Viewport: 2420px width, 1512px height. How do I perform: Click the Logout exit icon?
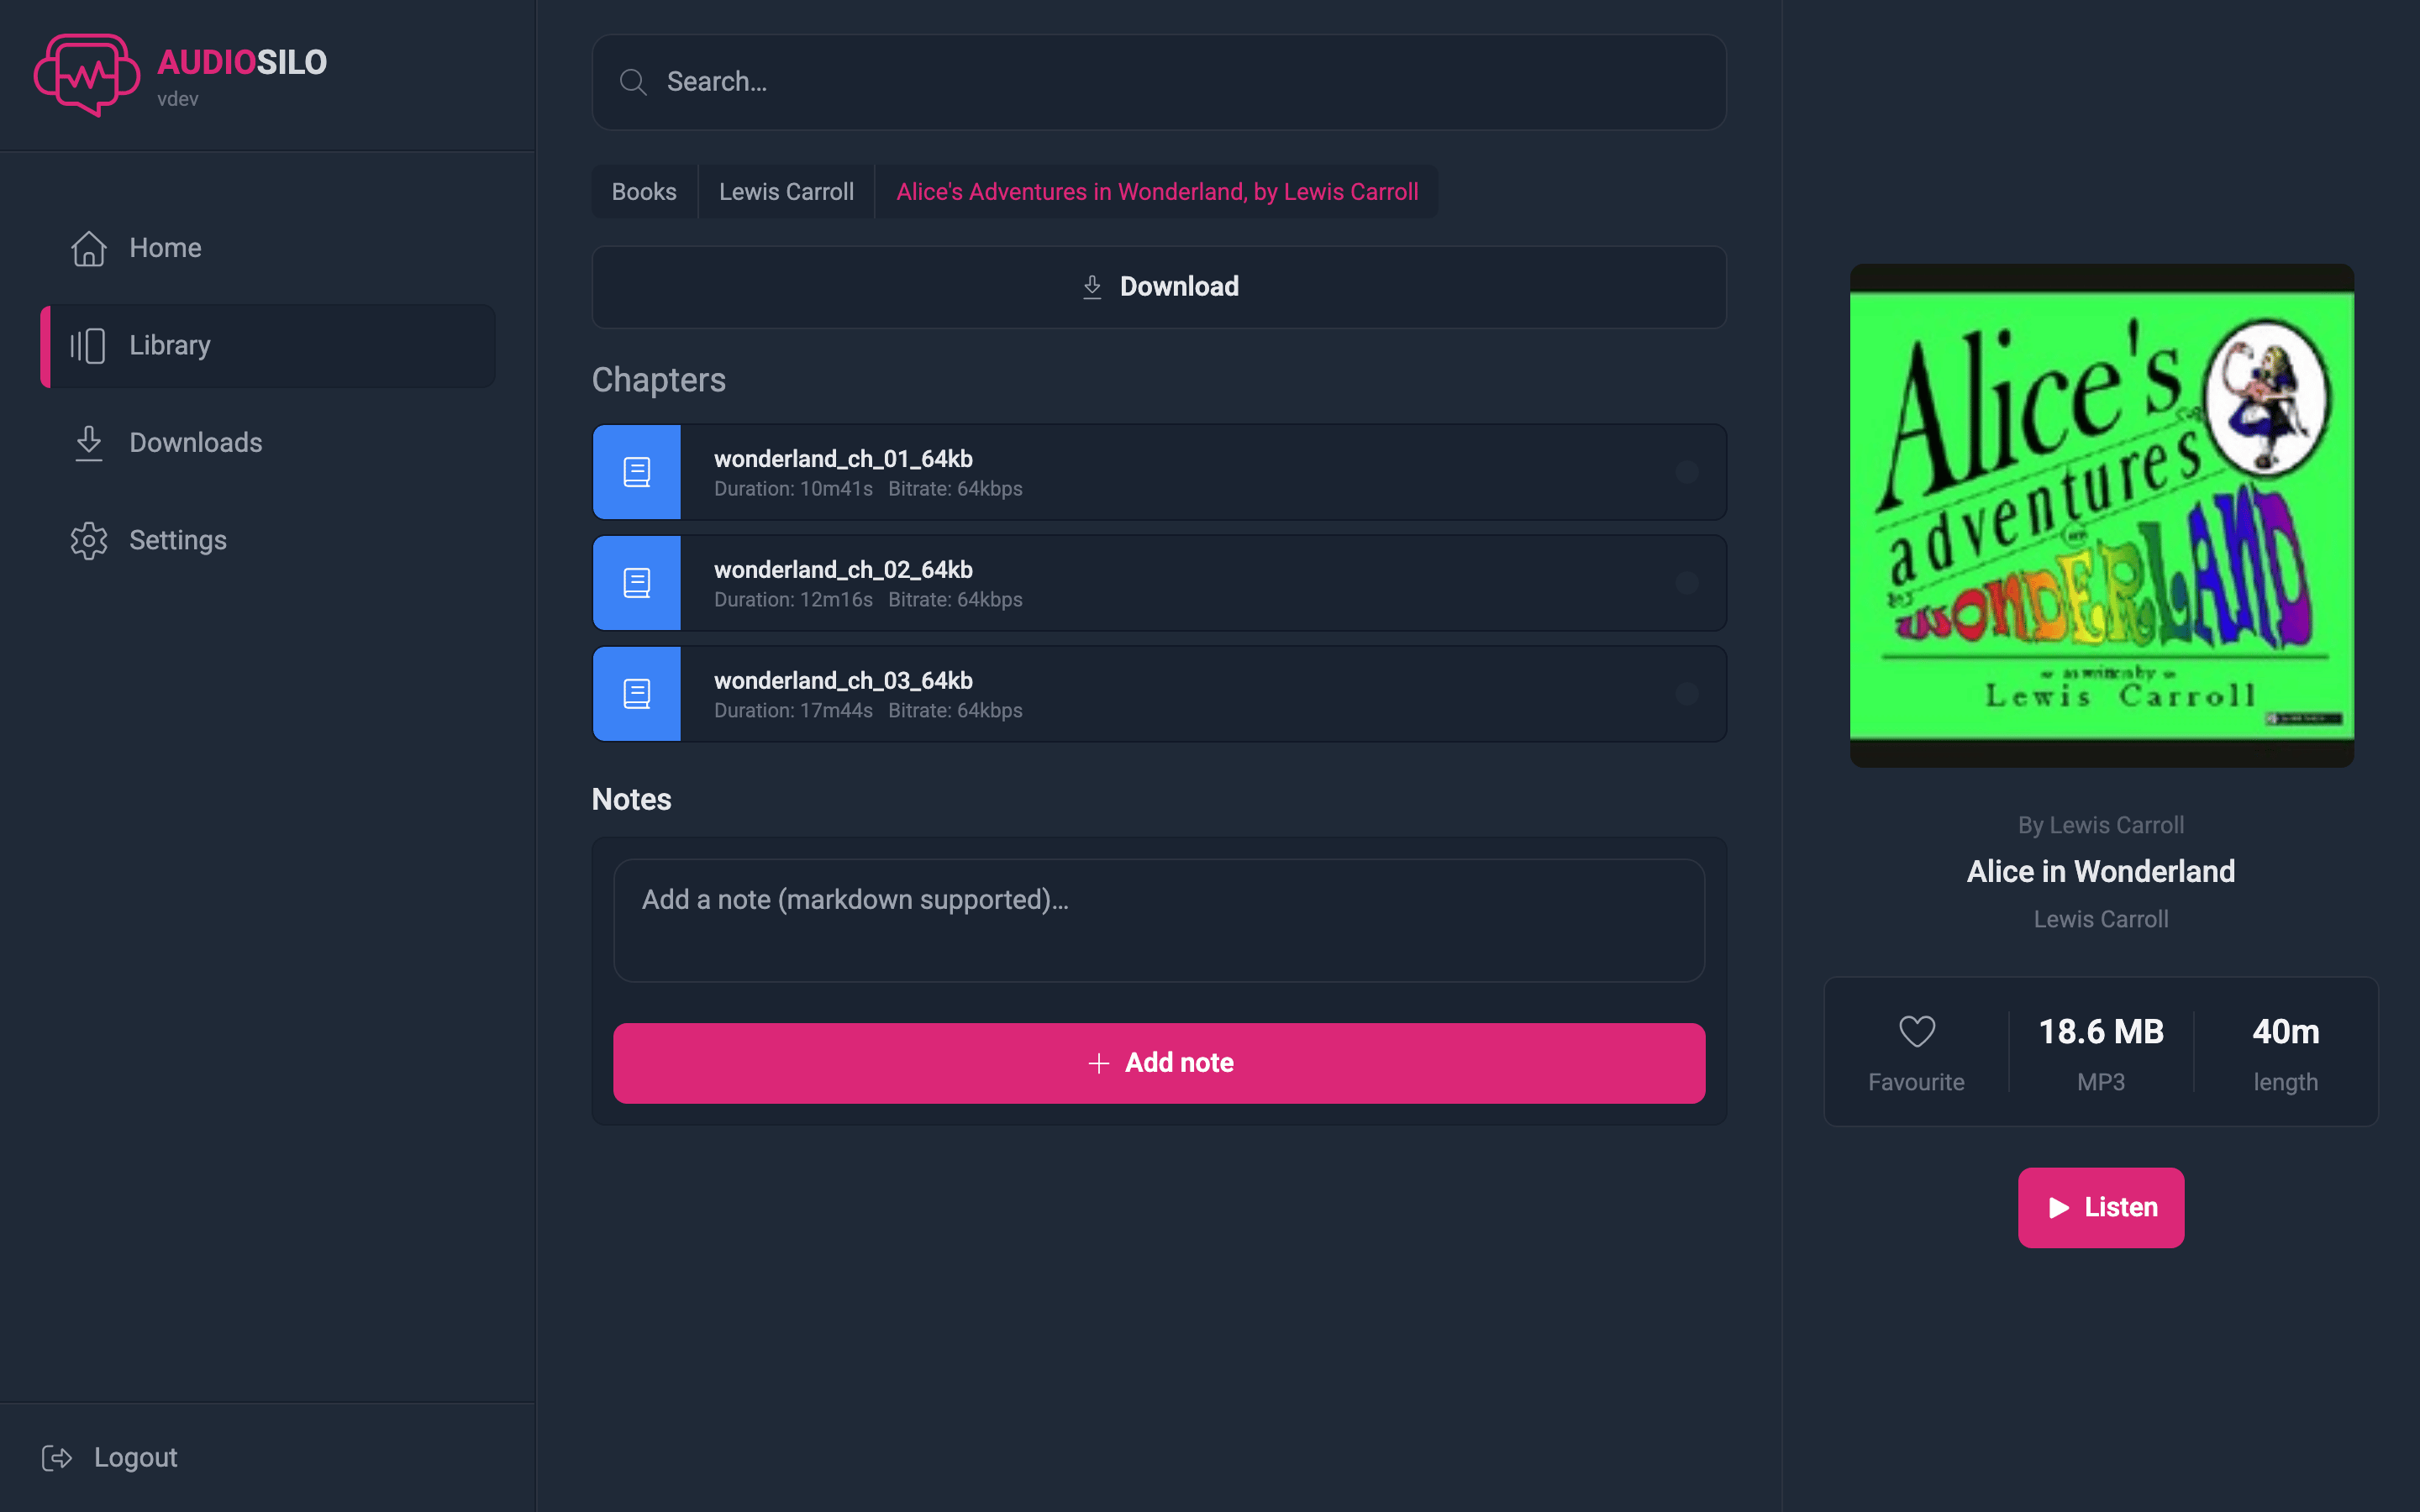coord(57,1458)
